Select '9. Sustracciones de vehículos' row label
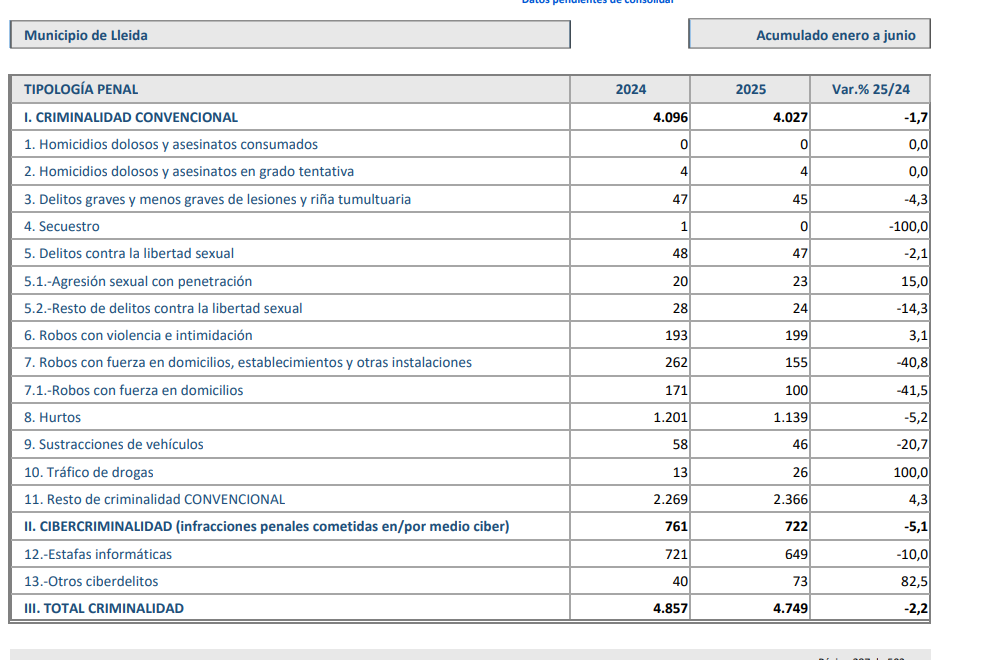The width and height of the screenshot is (986, 660). [114, 444]
